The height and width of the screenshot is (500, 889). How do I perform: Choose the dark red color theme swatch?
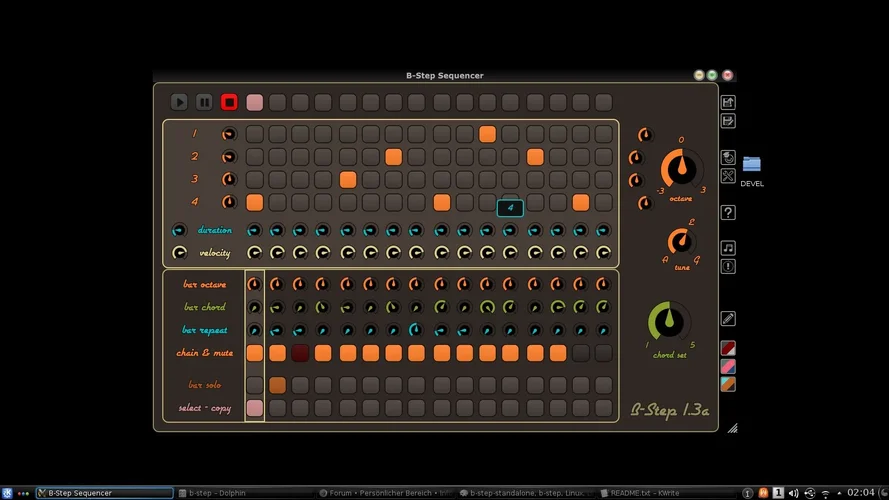pyautogui.click(x=728, y=348)
